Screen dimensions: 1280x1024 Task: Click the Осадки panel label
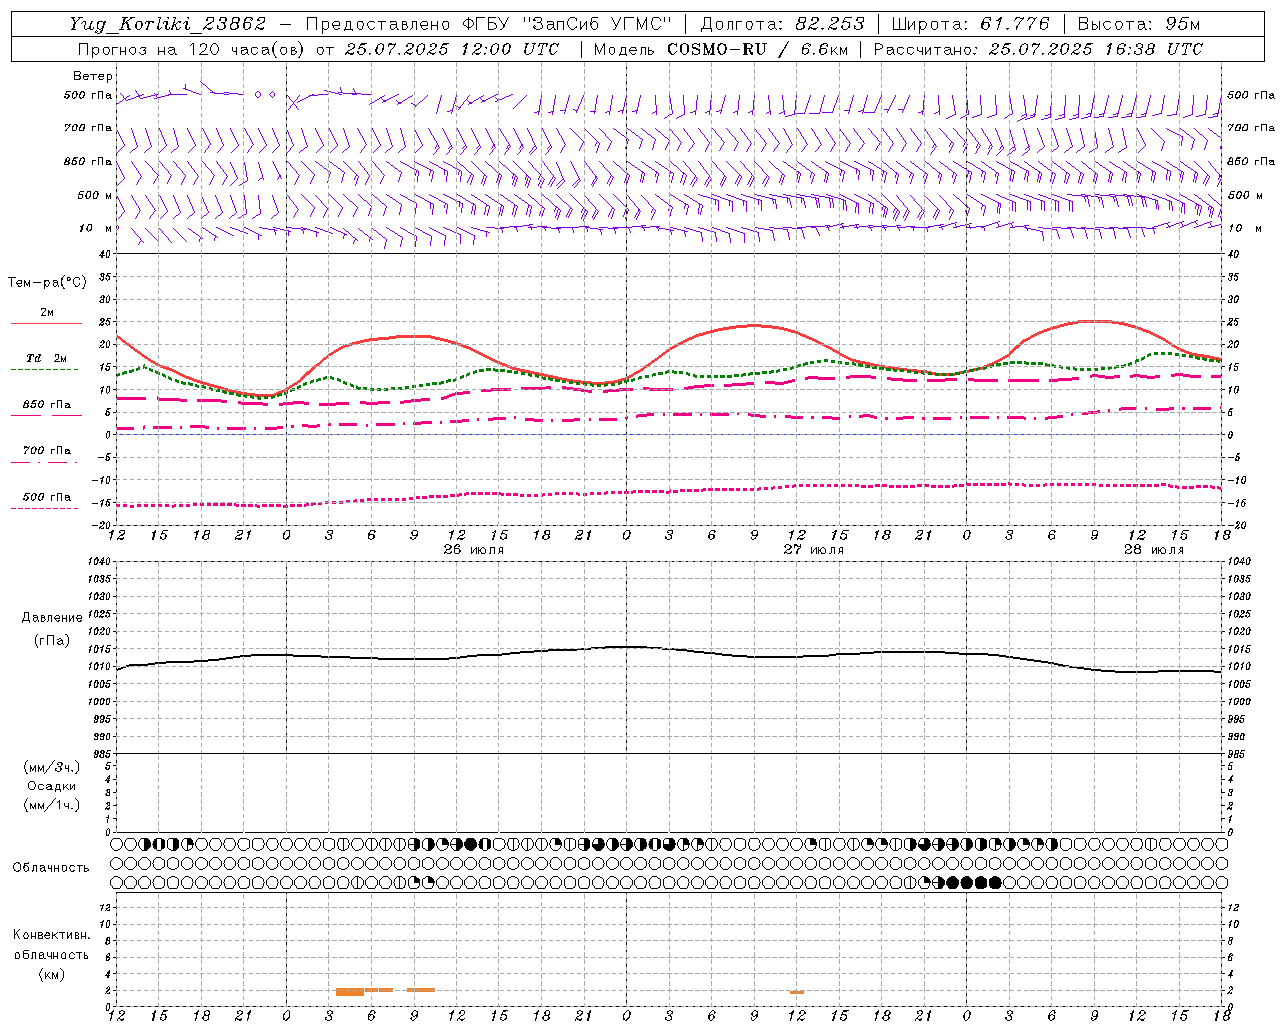click(x=52, y=786)
